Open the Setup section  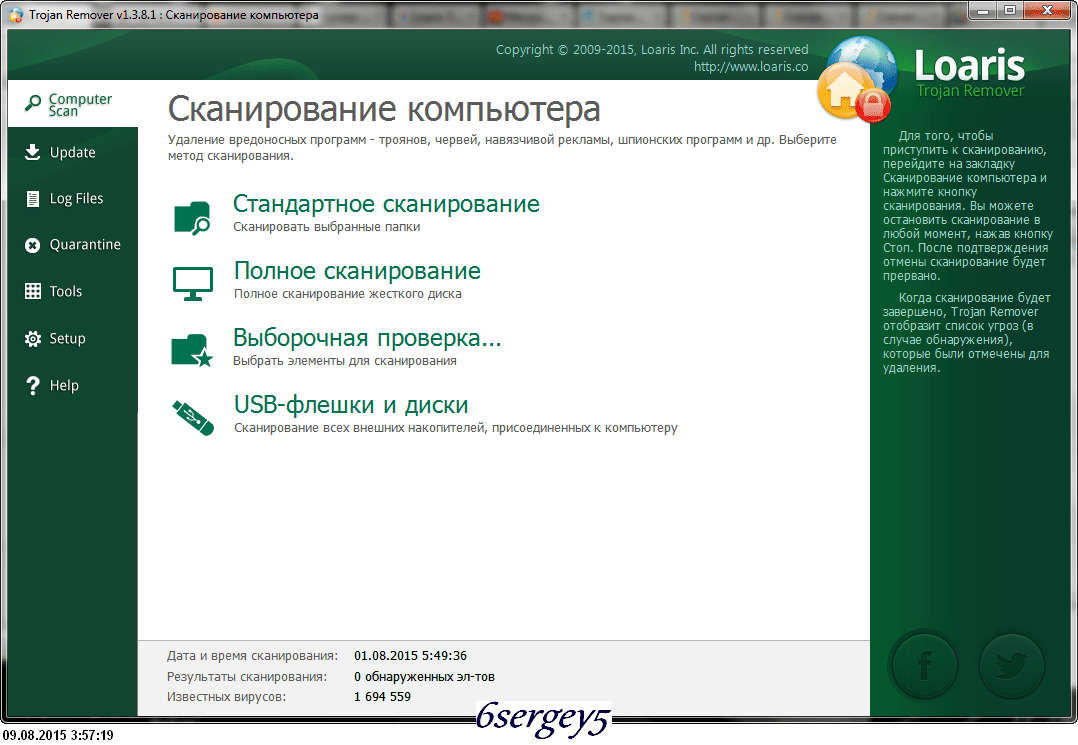pos(73,338)
